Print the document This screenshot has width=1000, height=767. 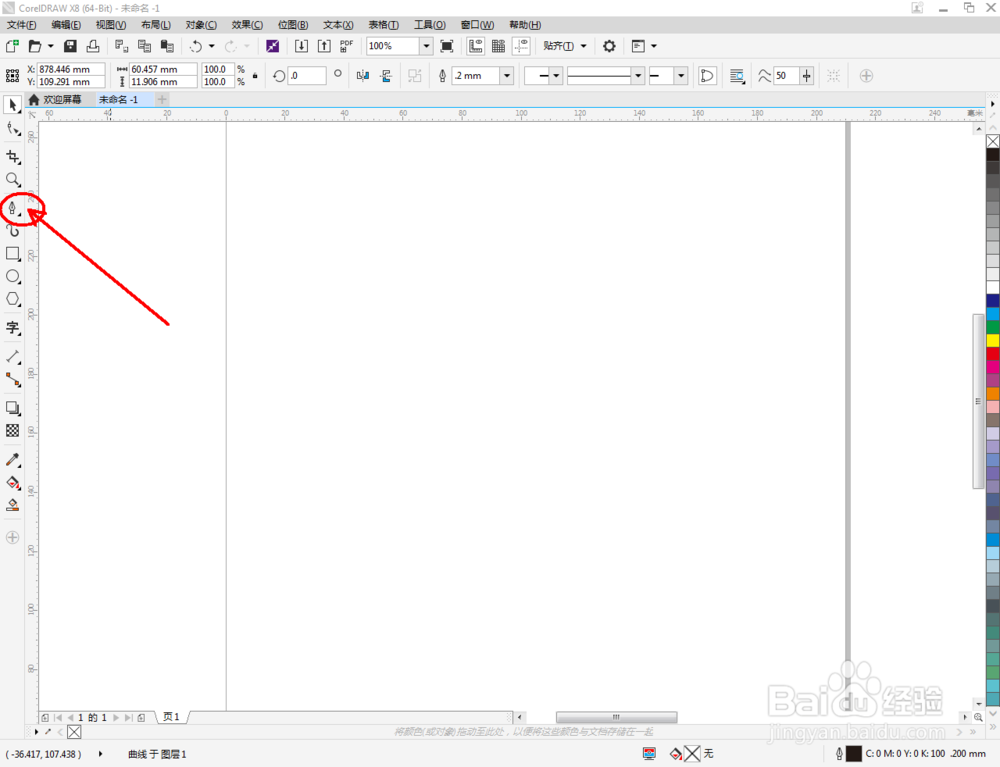(x=93, y=46)
